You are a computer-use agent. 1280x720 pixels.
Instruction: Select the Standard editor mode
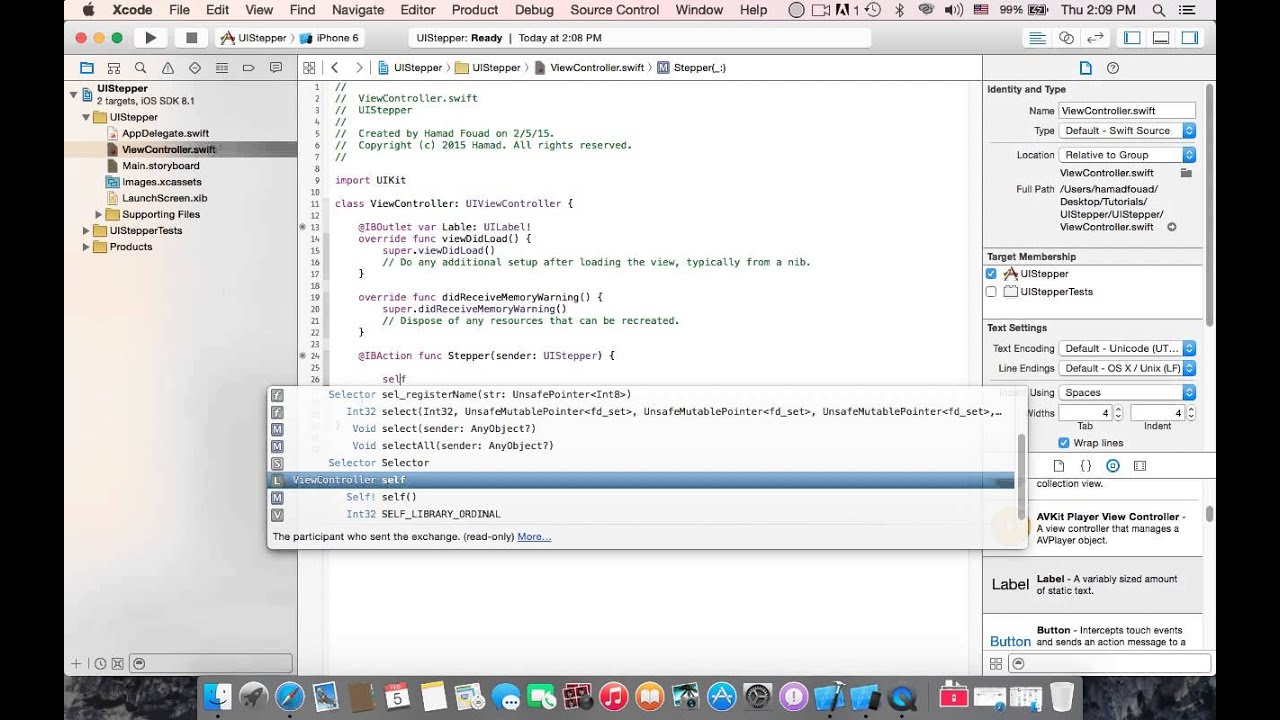[x=1038, y=38]
